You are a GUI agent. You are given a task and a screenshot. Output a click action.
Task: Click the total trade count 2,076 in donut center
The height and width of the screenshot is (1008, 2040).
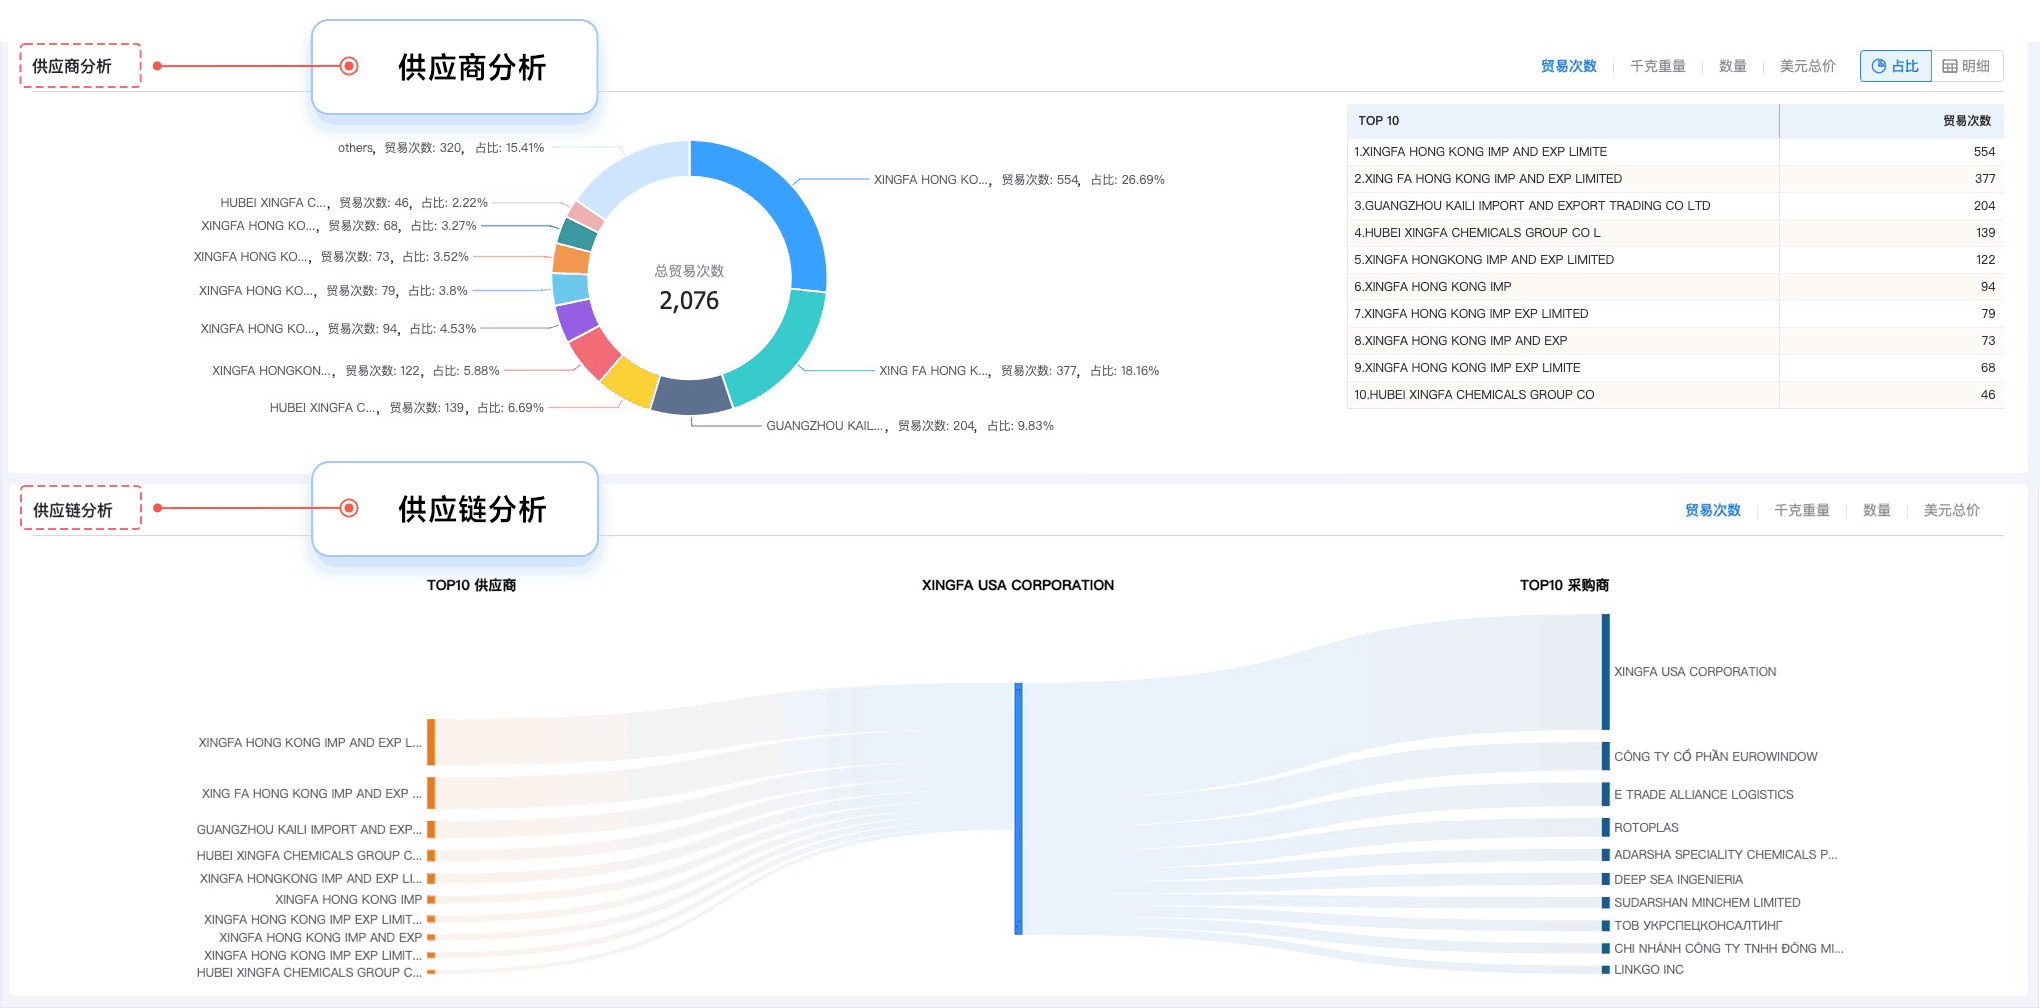click(690, 299)
